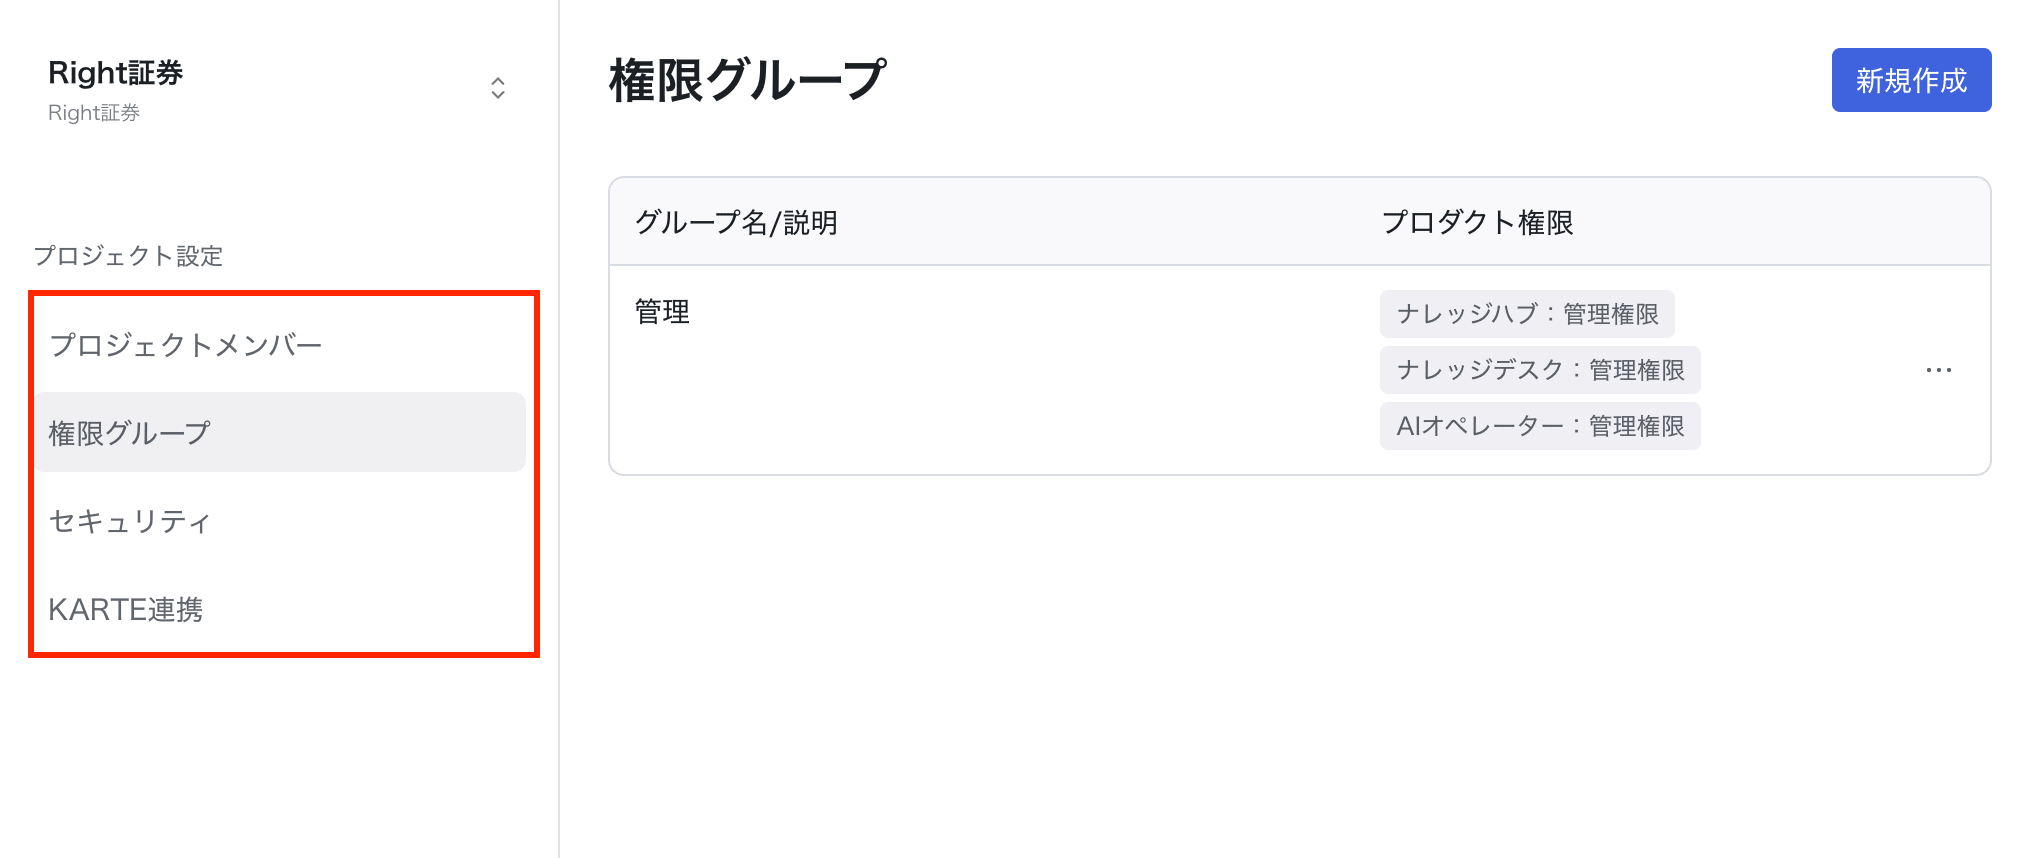Image resolution: width=2040 pixels, height=858 pixels.
Task: Click AIオペレーター：管理権限 tag
Action: 1540,426
